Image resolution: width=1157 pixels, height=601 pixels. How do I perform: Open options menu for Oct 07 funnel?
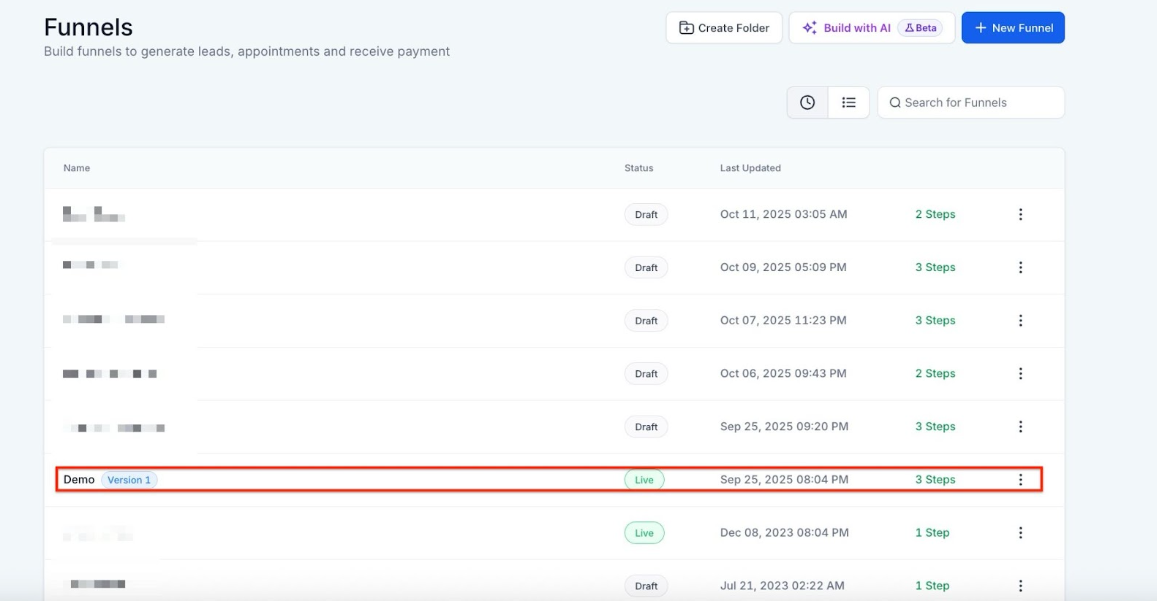coord(1020,321)
